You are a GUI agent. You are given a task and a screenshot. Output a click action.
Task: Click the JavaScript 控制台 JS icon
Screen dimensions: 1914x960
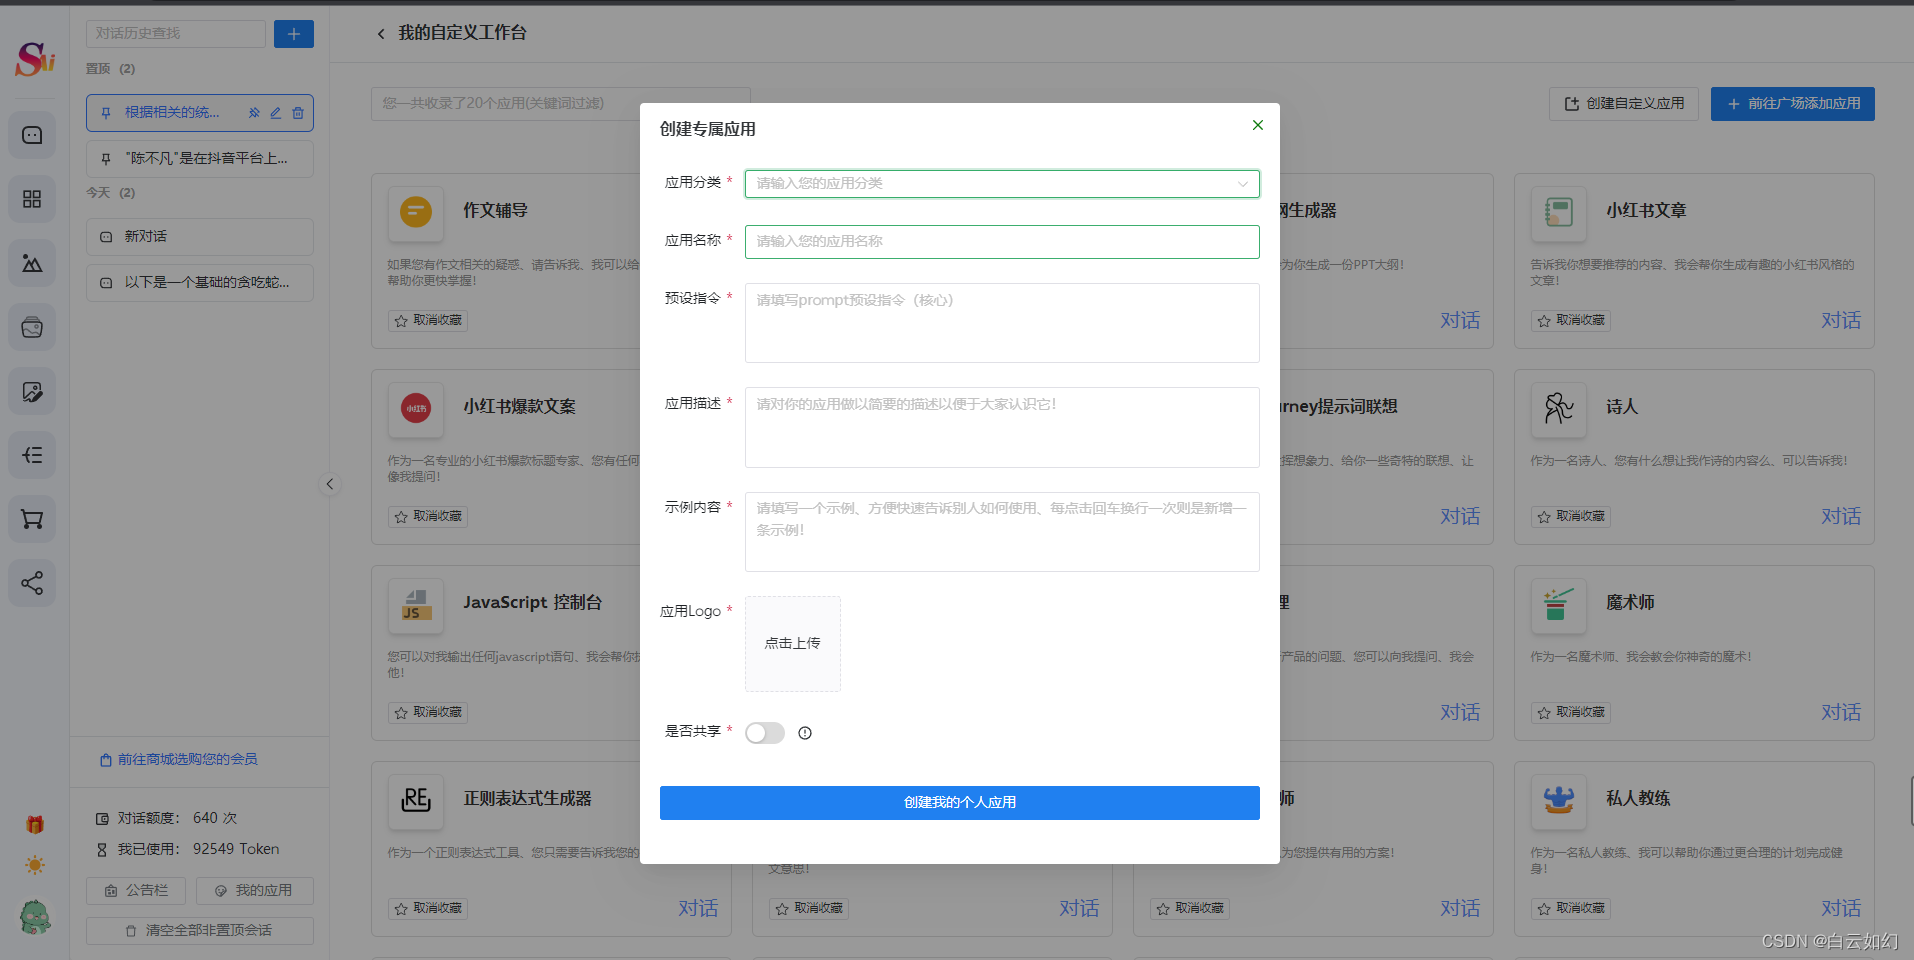tap(416, 604)
